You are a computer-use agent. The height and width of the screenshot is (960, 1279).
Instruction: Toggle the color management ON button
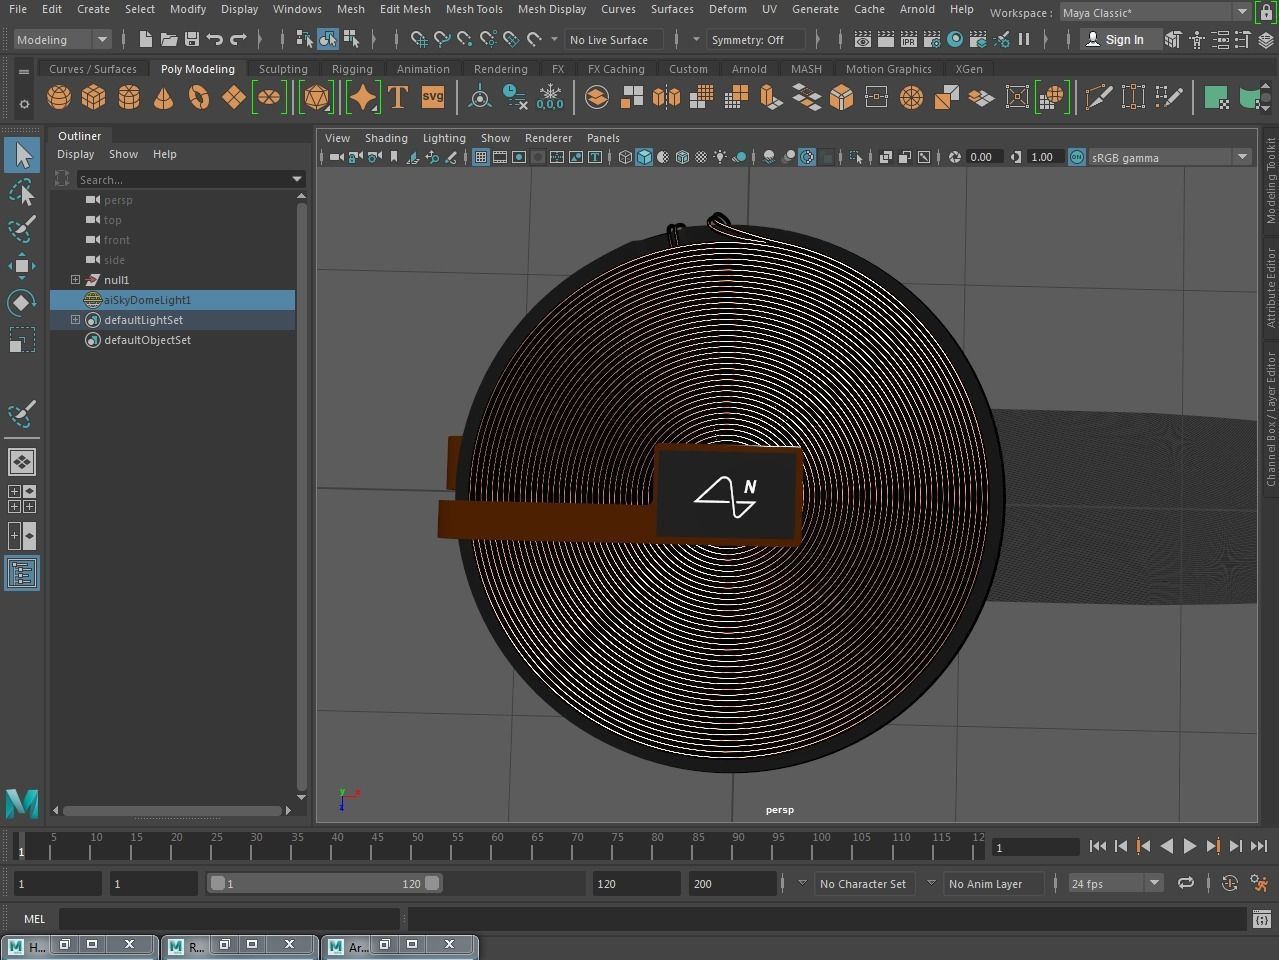click(x=1076, y=157)
